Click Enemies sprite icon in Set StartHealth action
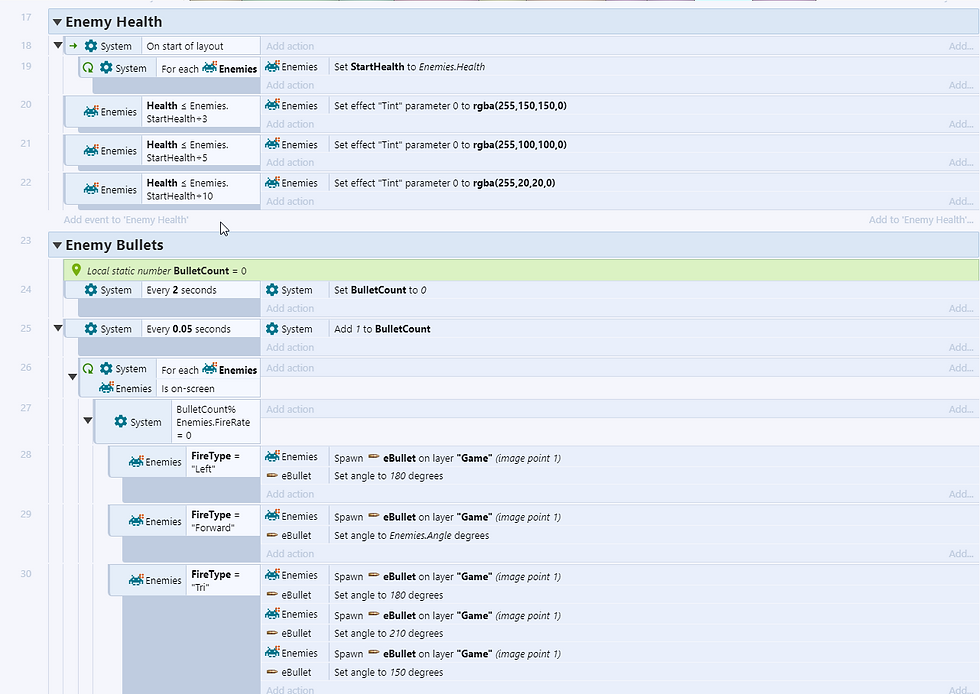Viewport: 980px width, 694px height. pyautogui.click(x=272, y=66)
